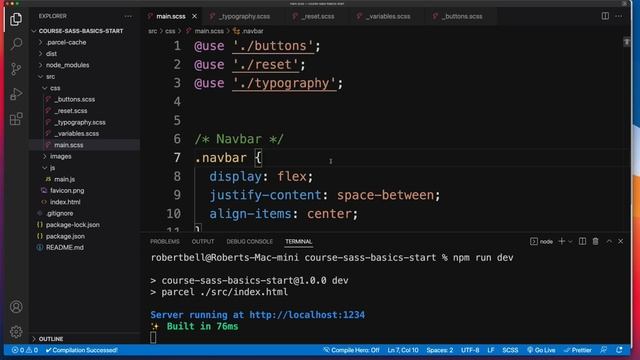Select the Terminal panel tab

pos(298,242)
